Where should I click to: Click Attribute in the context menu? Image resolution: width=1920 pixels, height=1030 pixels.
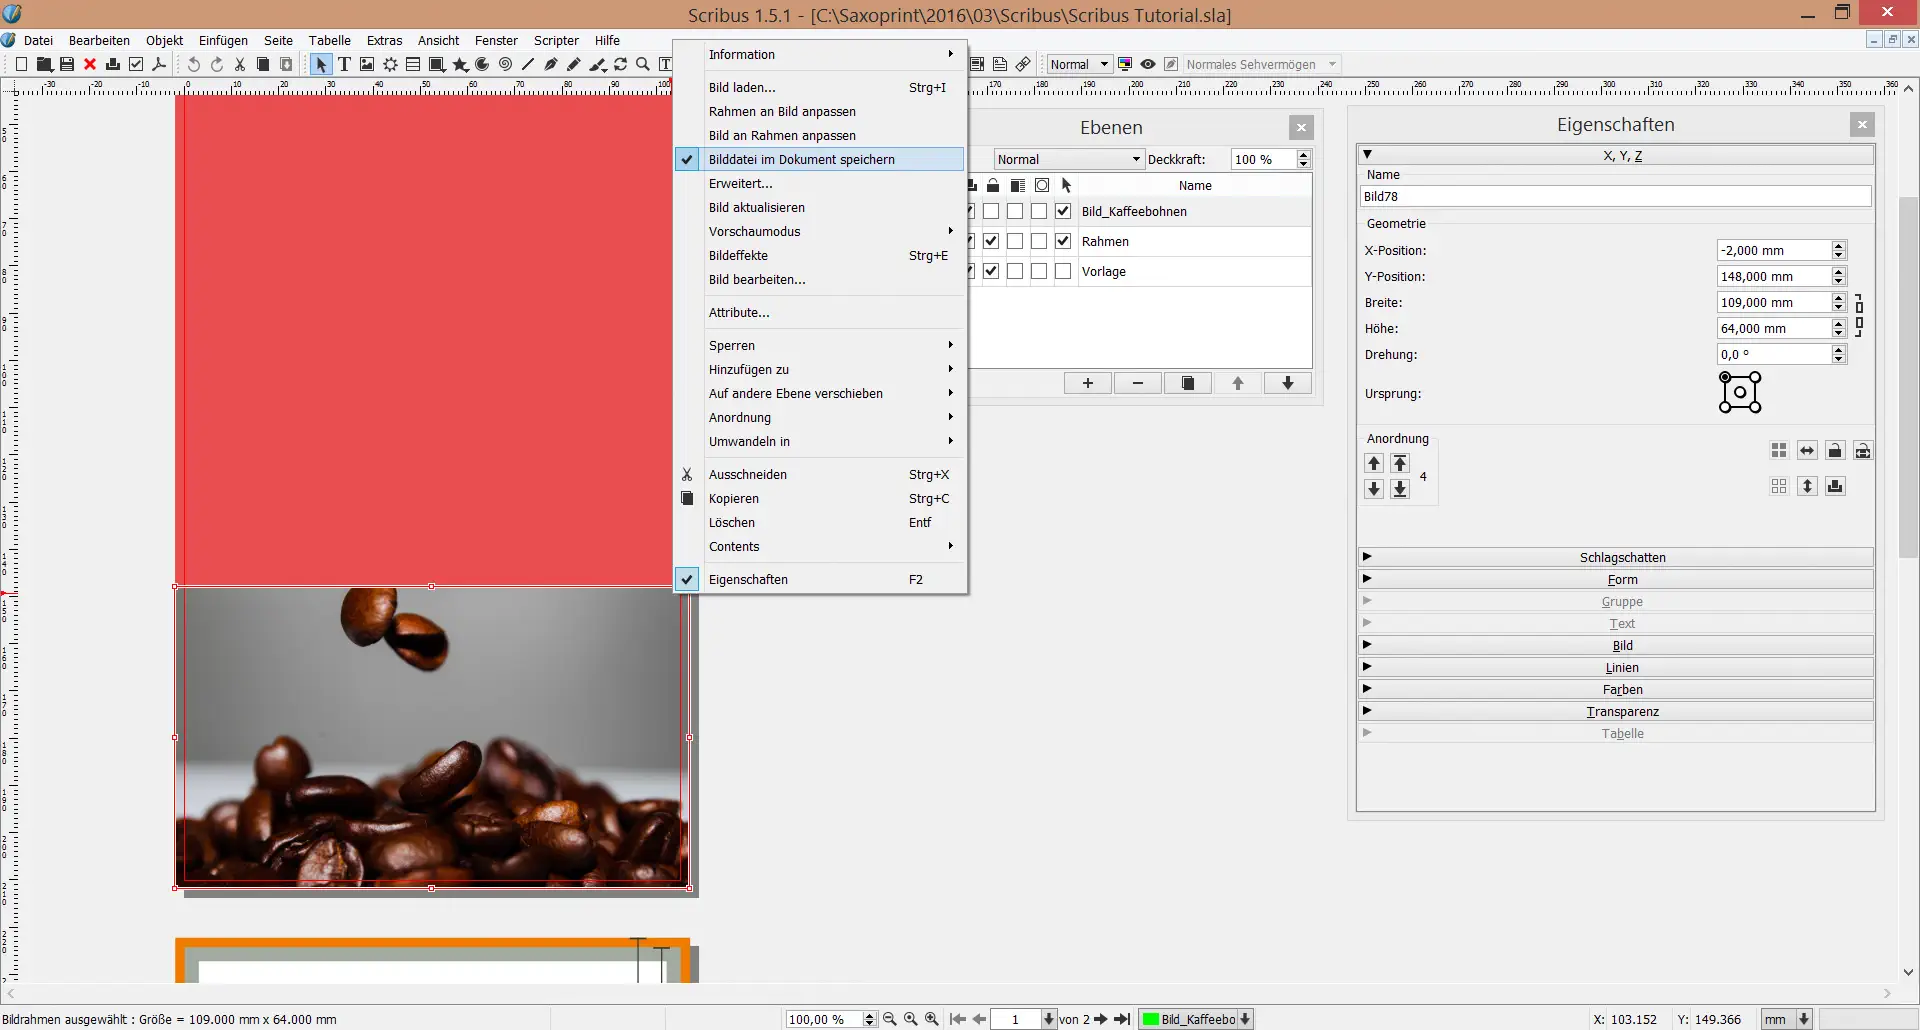pyautogui.click(x=740, y=312)
